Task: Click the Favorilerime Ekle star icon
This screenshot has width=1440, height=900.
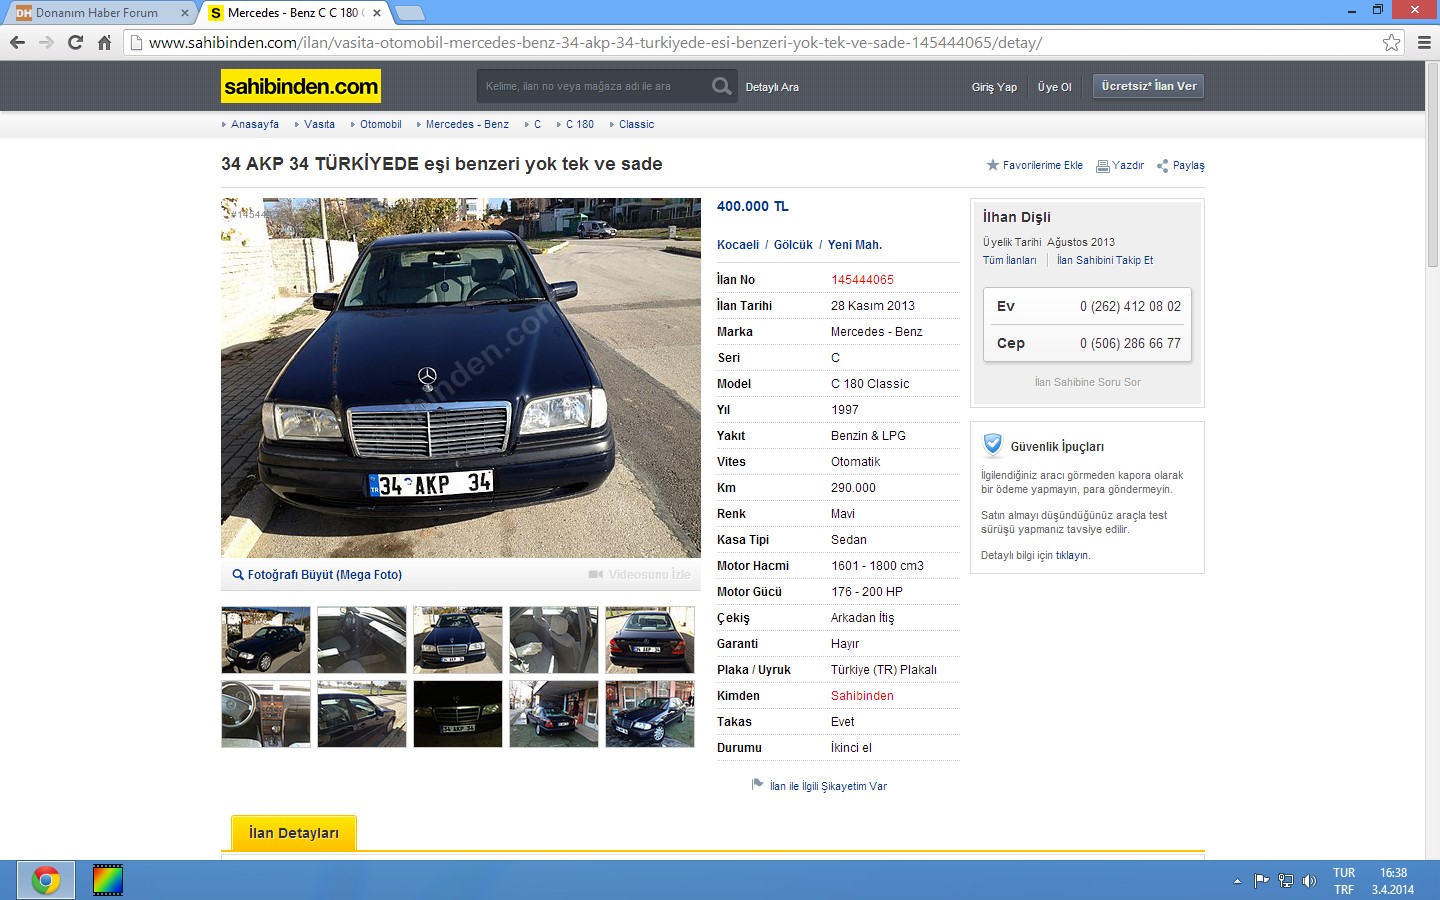Action: point(992,165)
